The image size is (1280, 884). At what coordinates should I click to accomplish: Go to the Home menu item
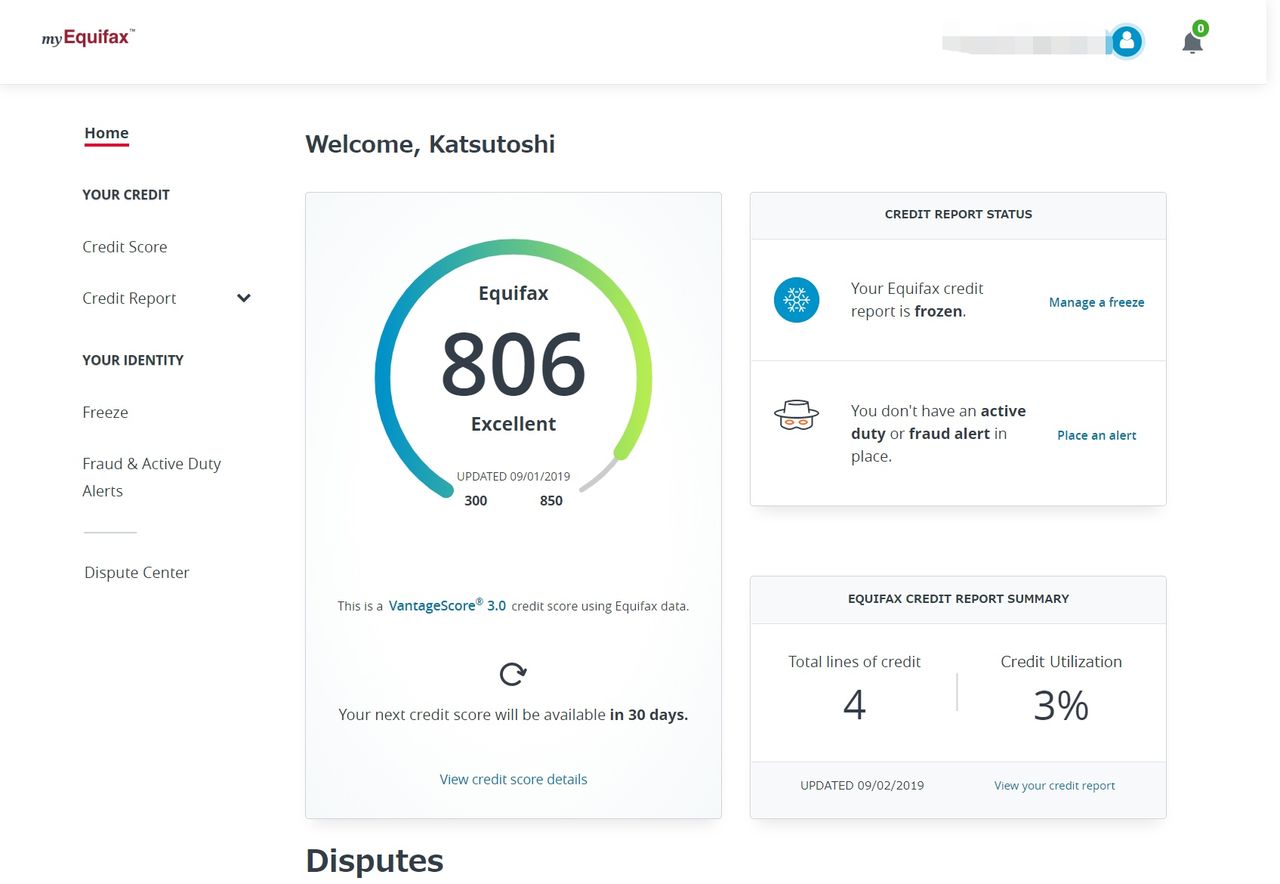tap(106, 133)
